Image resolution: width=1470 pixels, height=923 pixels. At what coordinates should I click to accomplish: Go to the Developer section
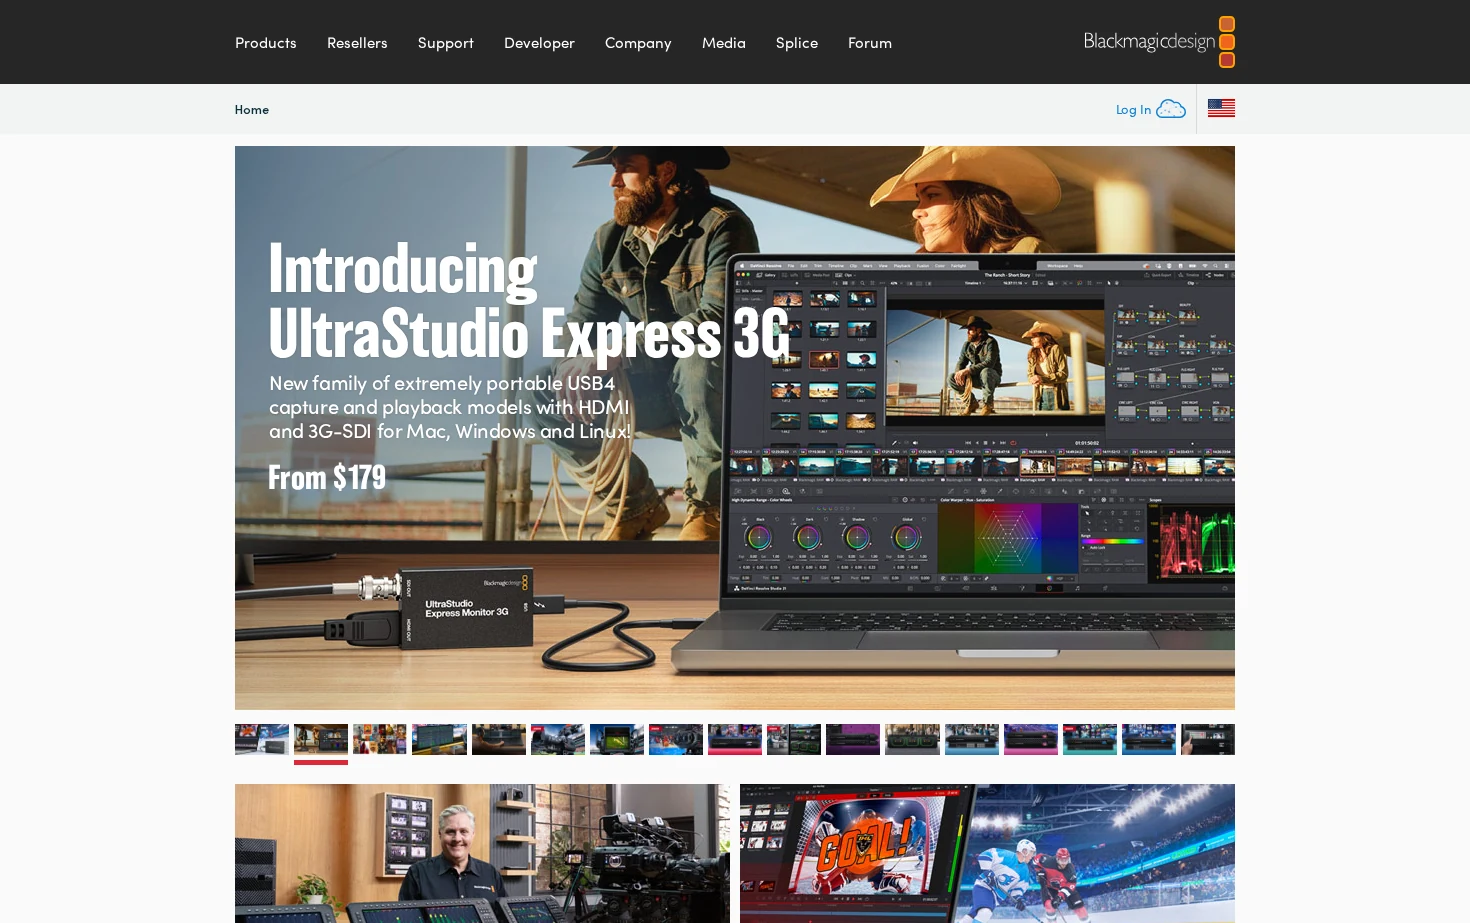coord(539,43)
